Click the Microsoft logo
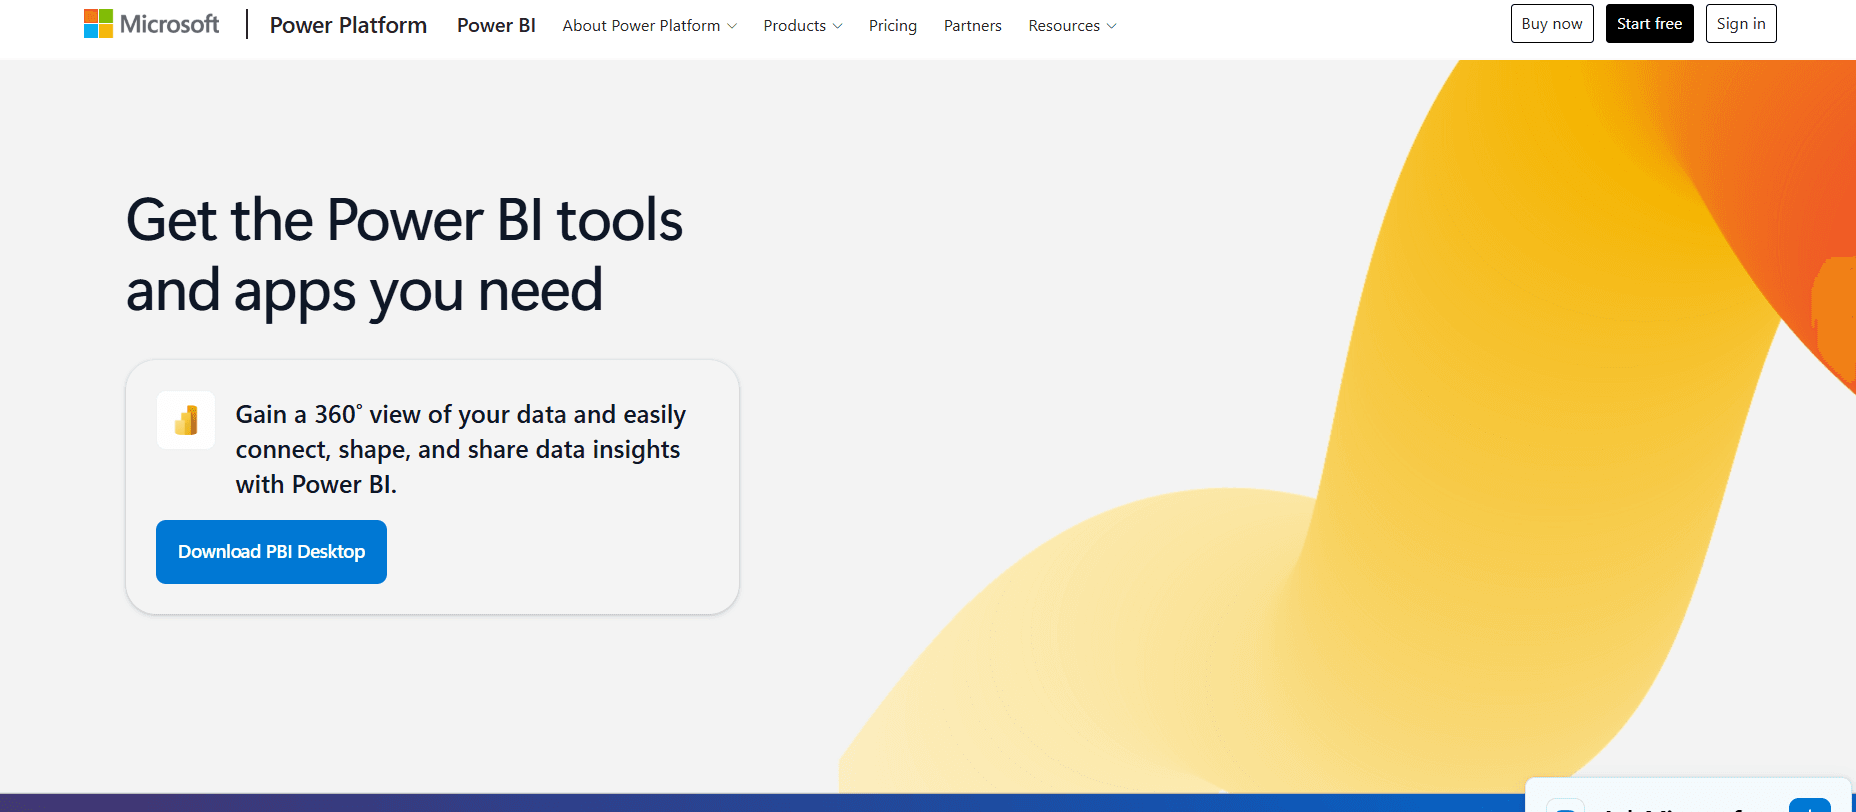 (x=151, y=24)
